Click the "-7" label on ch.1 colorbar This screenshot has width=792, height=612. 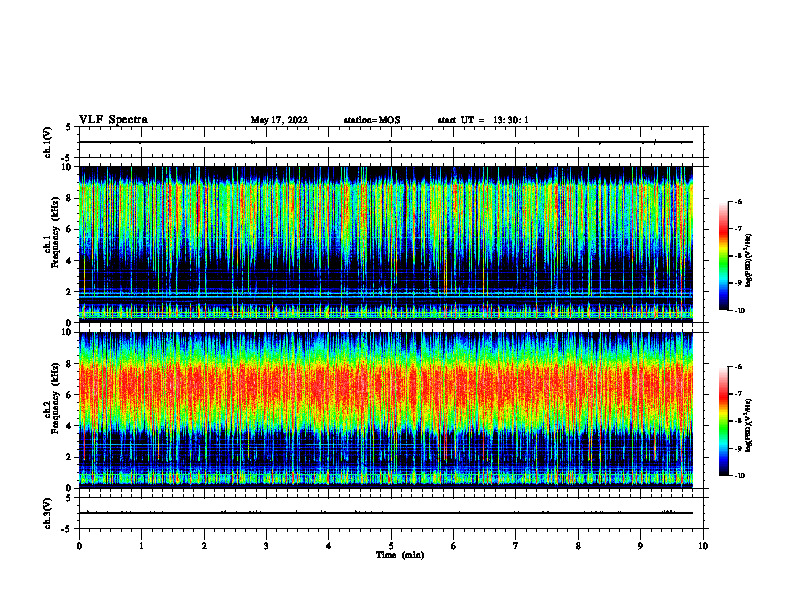pyautogui.click(x=738, y=229)
